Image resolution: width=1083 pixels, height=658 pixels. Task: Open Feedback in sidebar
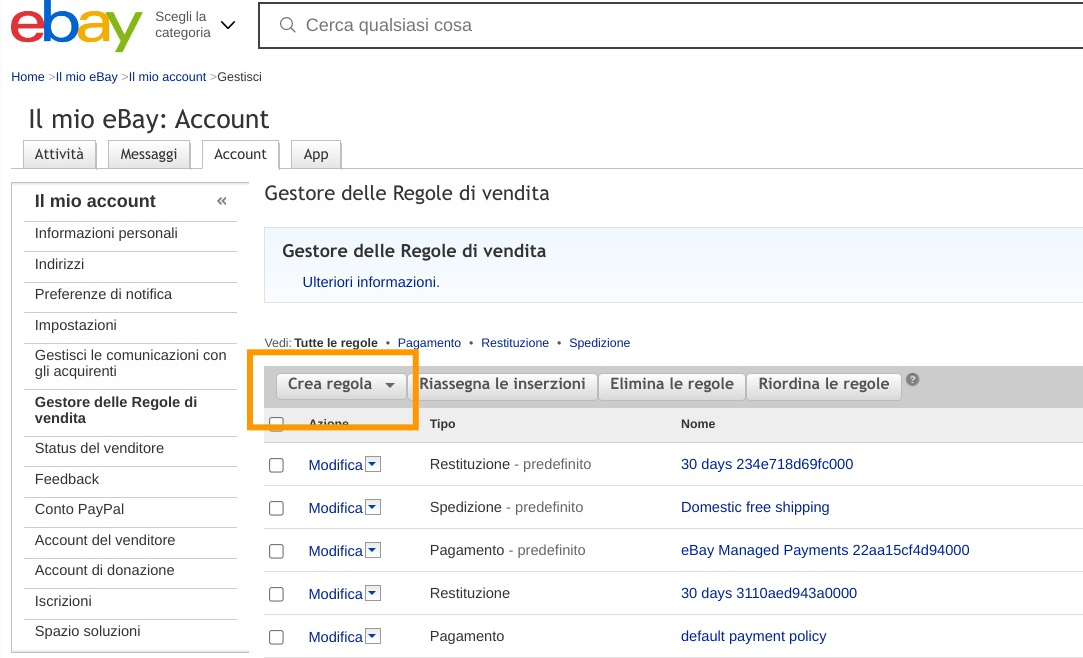tap(67, 479)
